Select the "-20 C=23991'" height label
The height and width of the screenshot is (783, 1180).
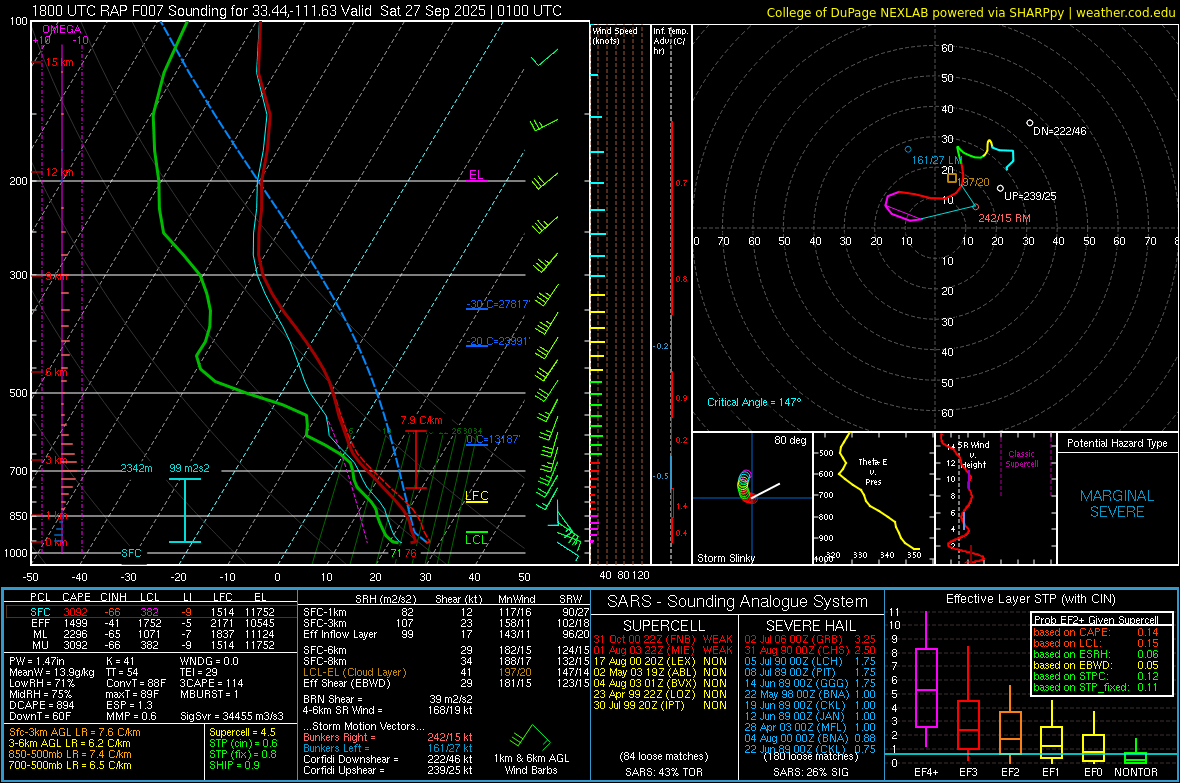pos(498,341)
